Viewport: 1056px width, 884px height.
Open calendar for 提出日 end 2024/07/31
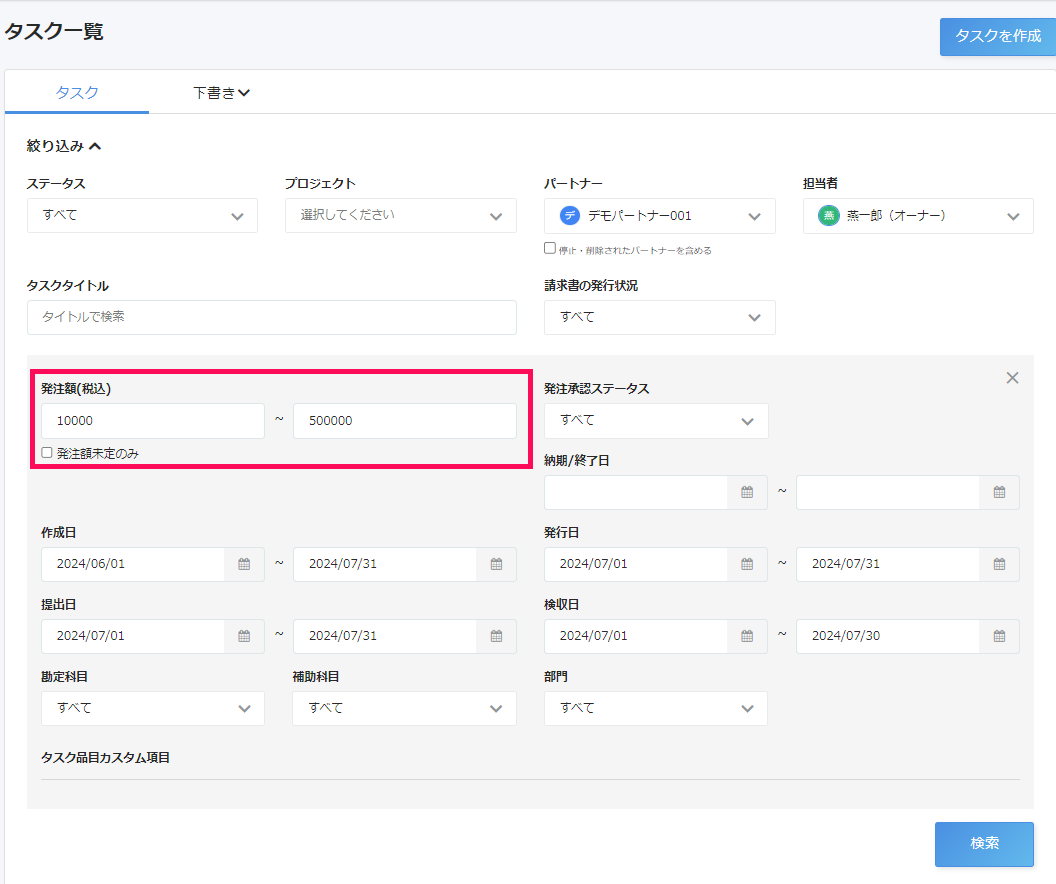click(x=496, y=636)
